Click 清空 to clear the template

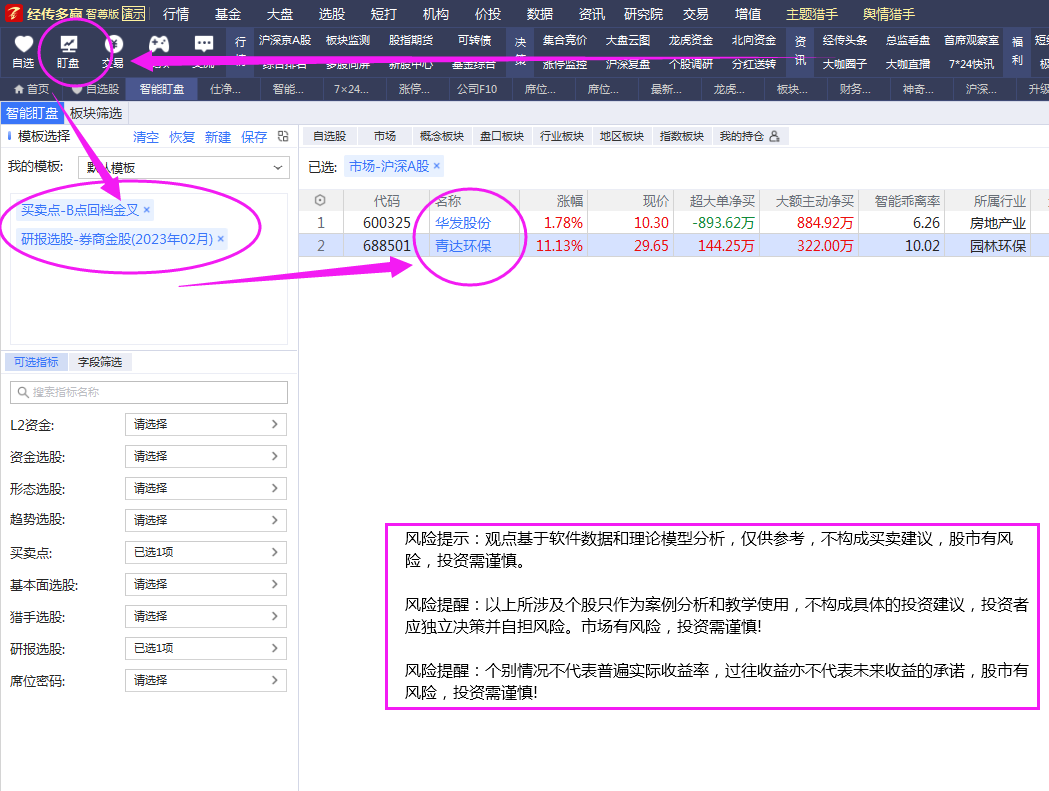pos(146,137)
